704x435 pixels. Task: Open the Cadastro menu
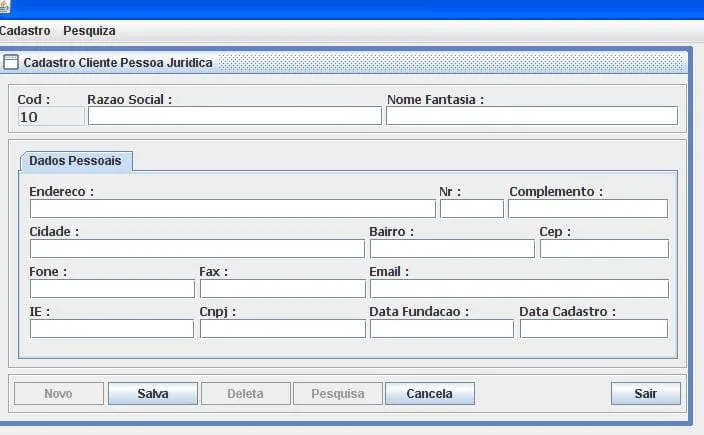pos(25,31)
